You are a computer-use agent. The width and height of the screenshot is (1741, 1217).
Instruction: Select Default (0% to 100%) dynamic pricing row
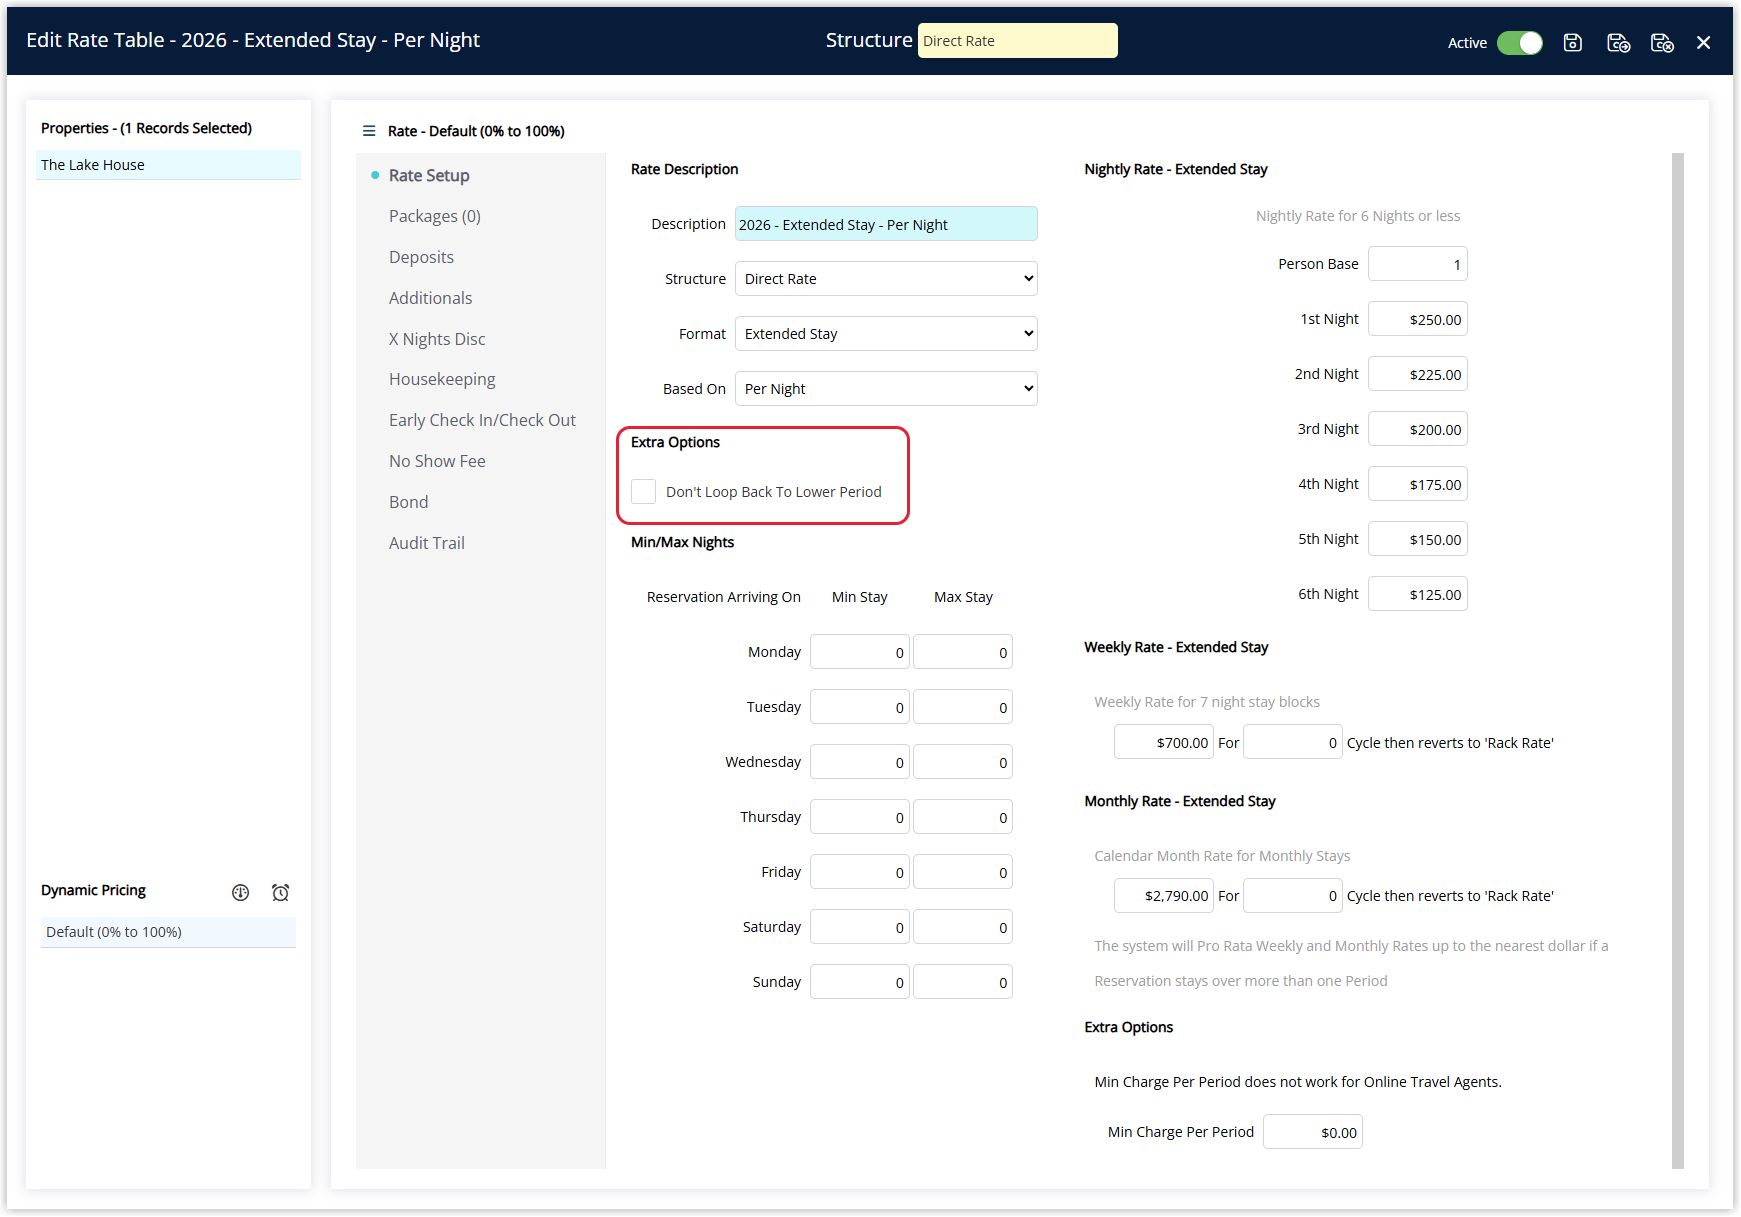pos(168,932)
